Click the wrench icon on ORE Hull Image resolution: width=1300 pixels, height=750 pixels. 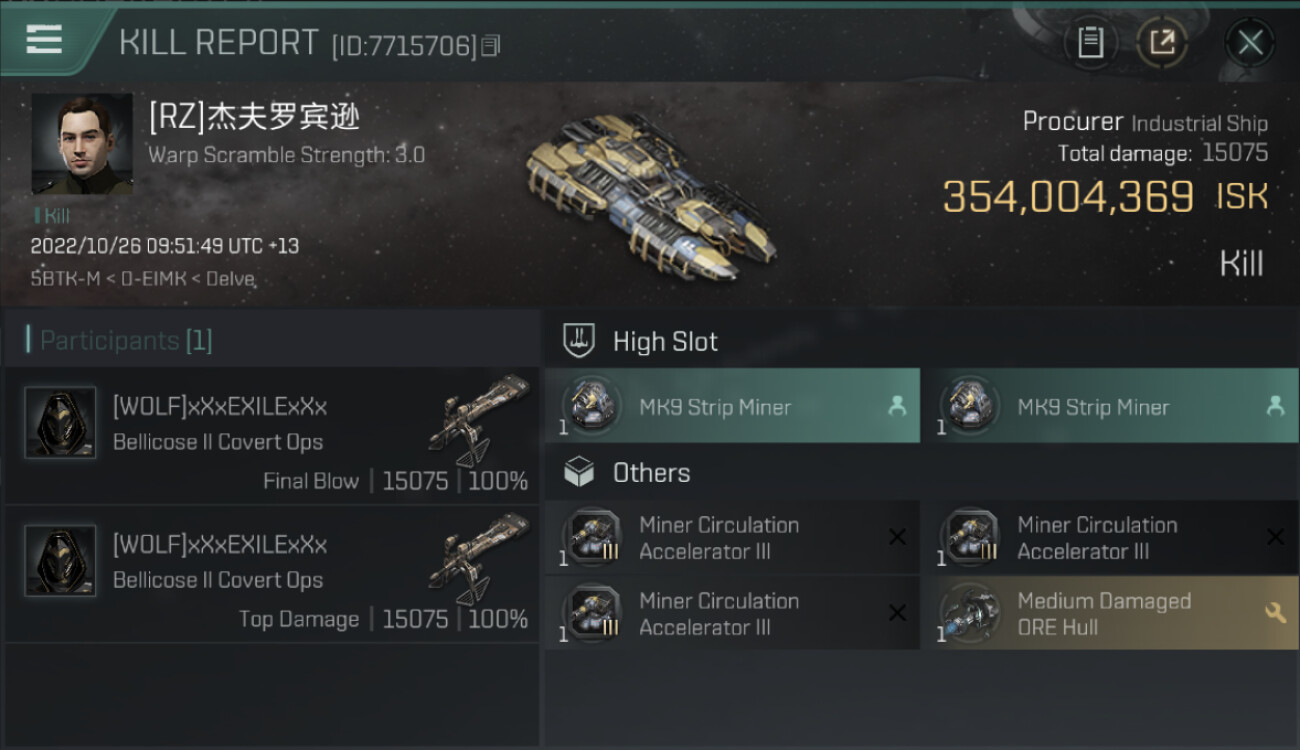tap(1275, 613)
